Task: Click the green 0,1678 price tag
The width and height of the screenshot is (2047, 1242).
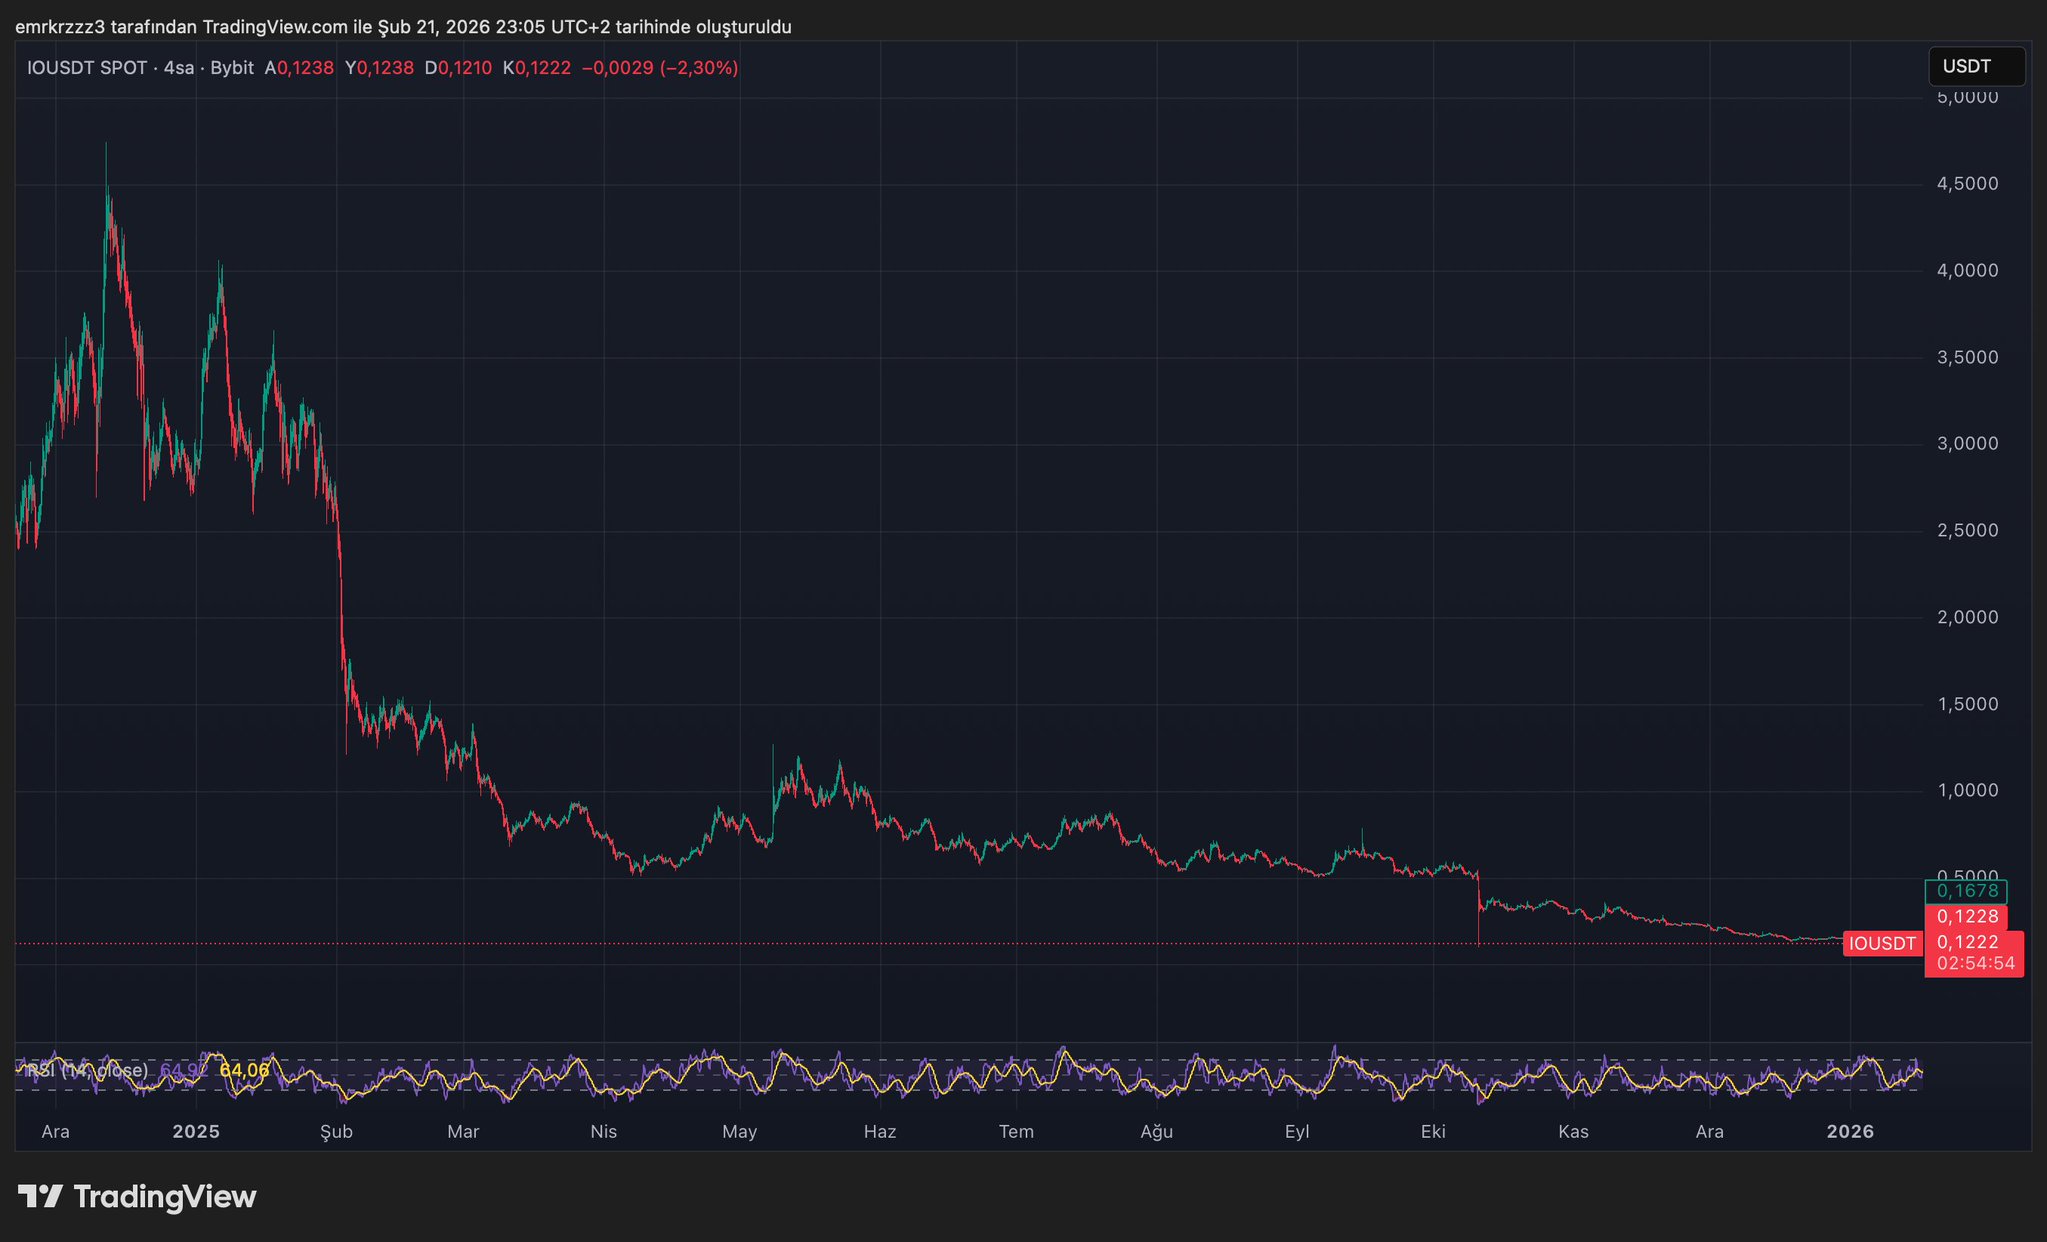Action: pyautogui.click(x=1966, y=891)
